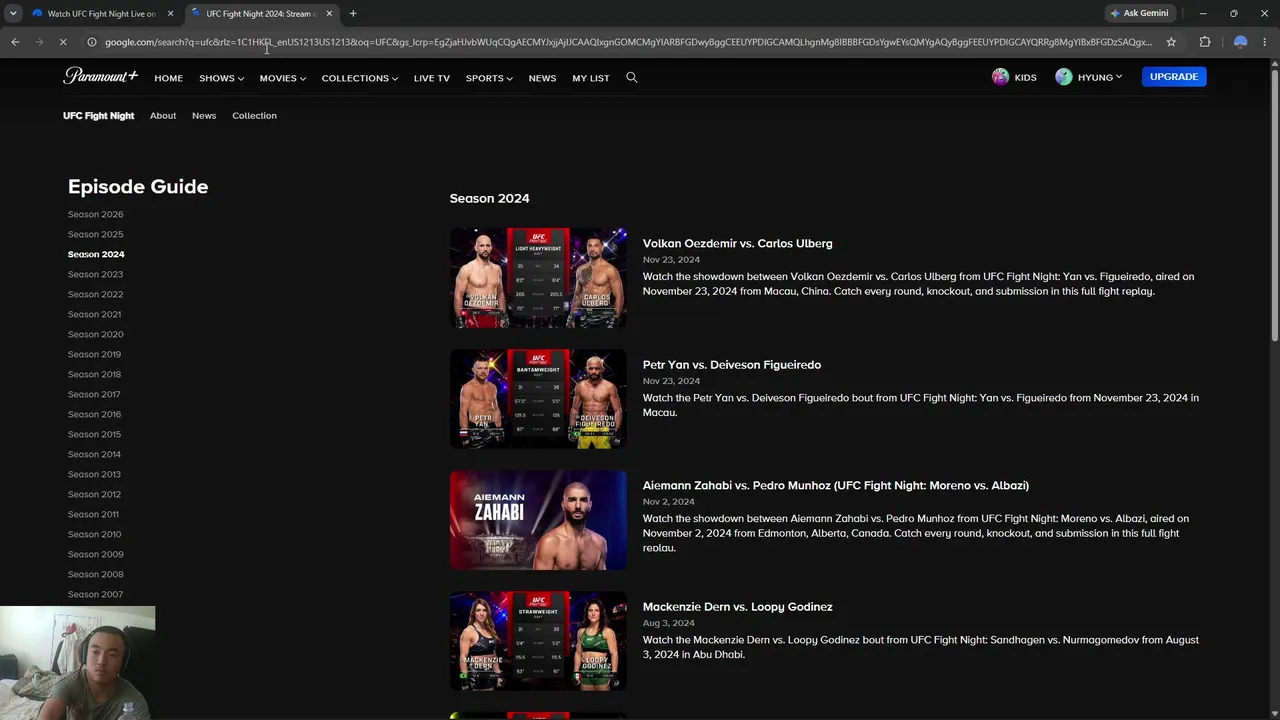Screen dimensions: 1280x720
Task: Select Season 2026 in the Episode Guide
Action: coord(96,214)
